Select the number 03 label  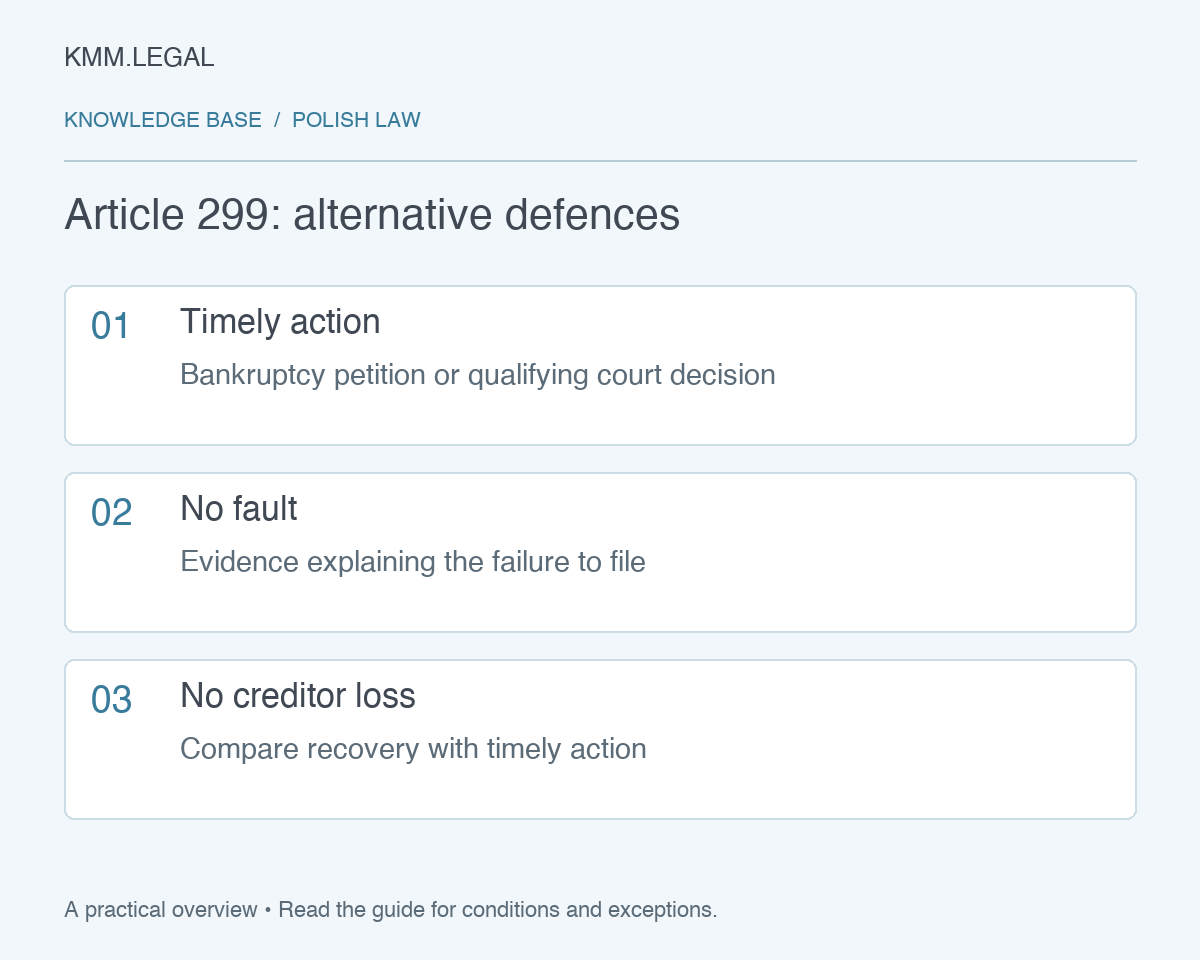point(112,700)
